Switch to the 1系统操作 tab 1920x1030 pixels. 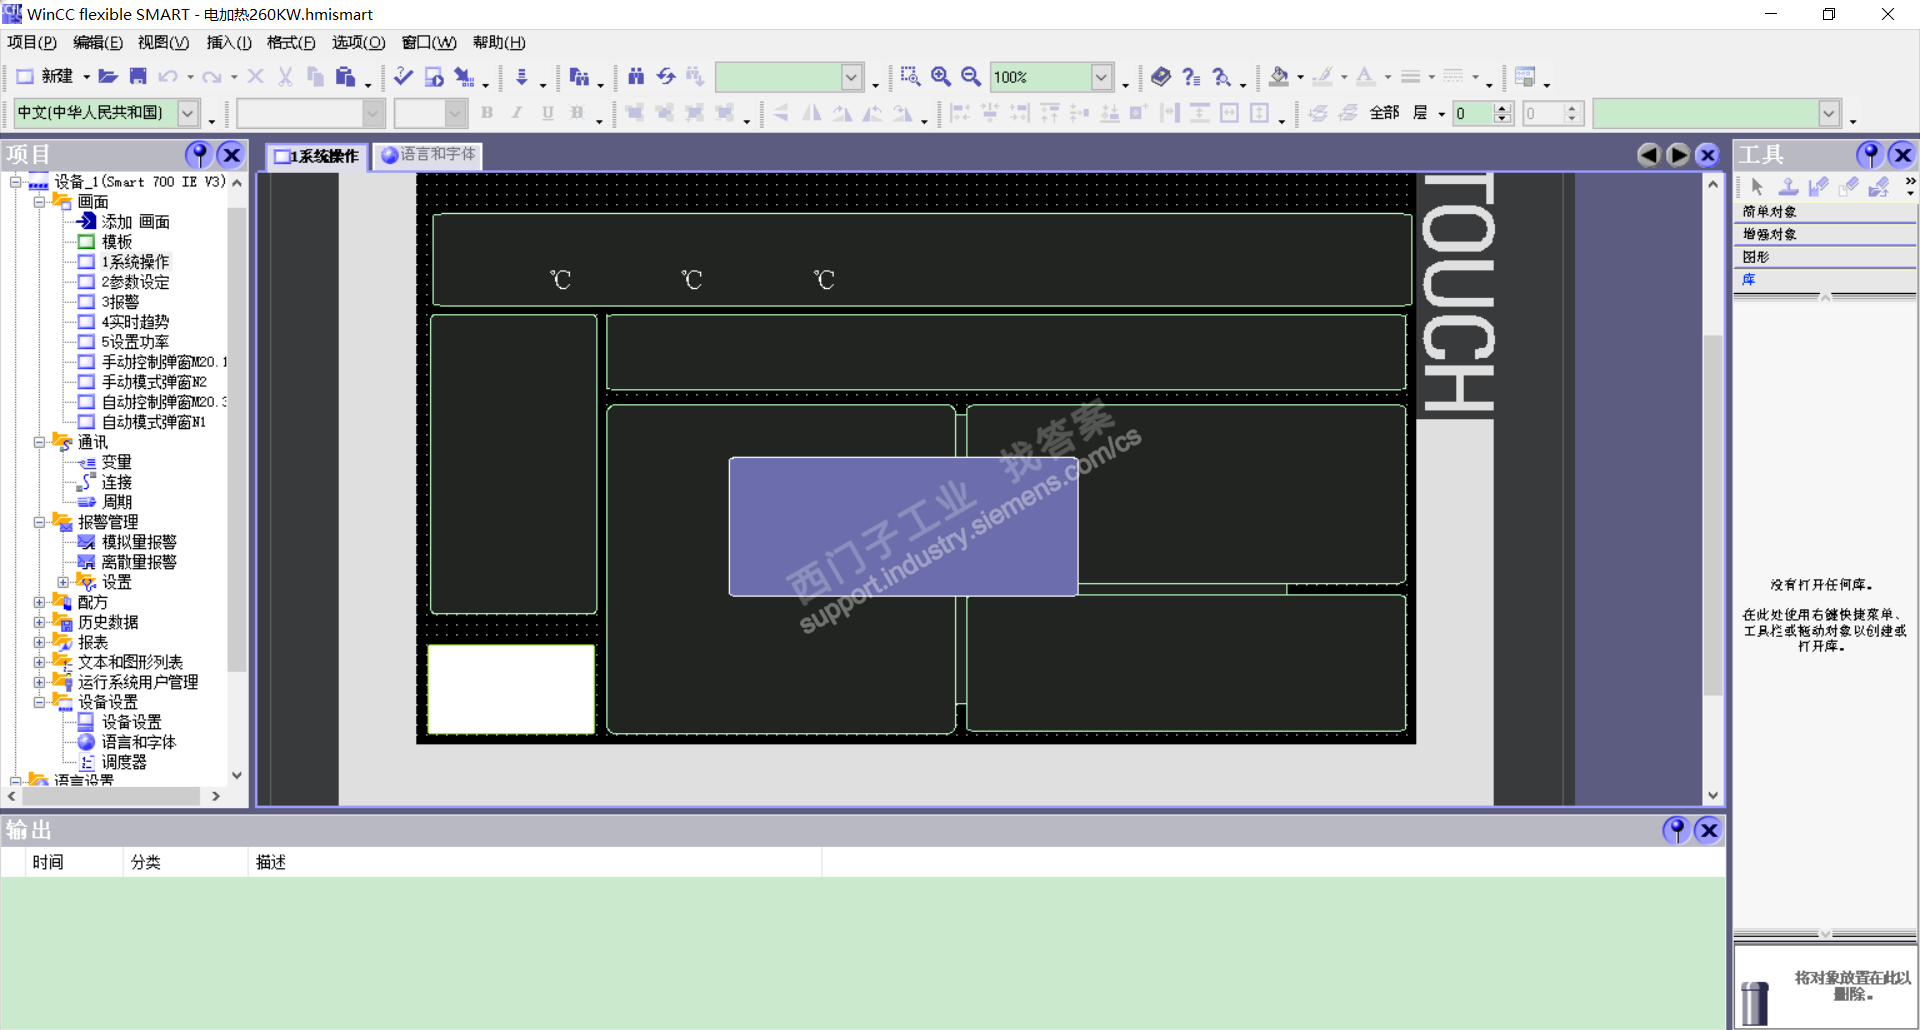coord(317,156)
